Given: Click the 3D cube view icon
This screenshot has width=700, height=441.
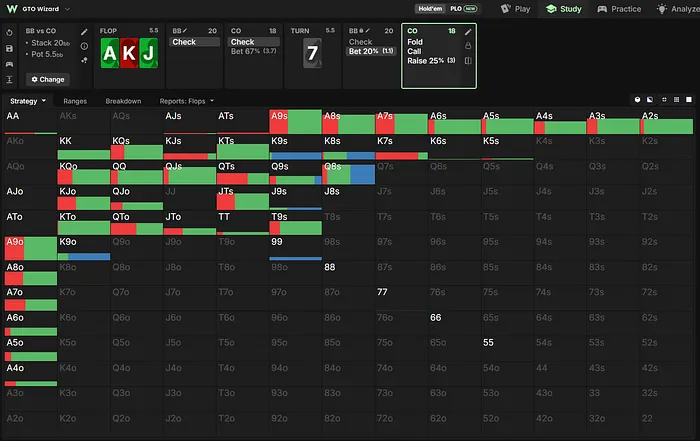Looking at the screenshot, I should pos(637,100).
